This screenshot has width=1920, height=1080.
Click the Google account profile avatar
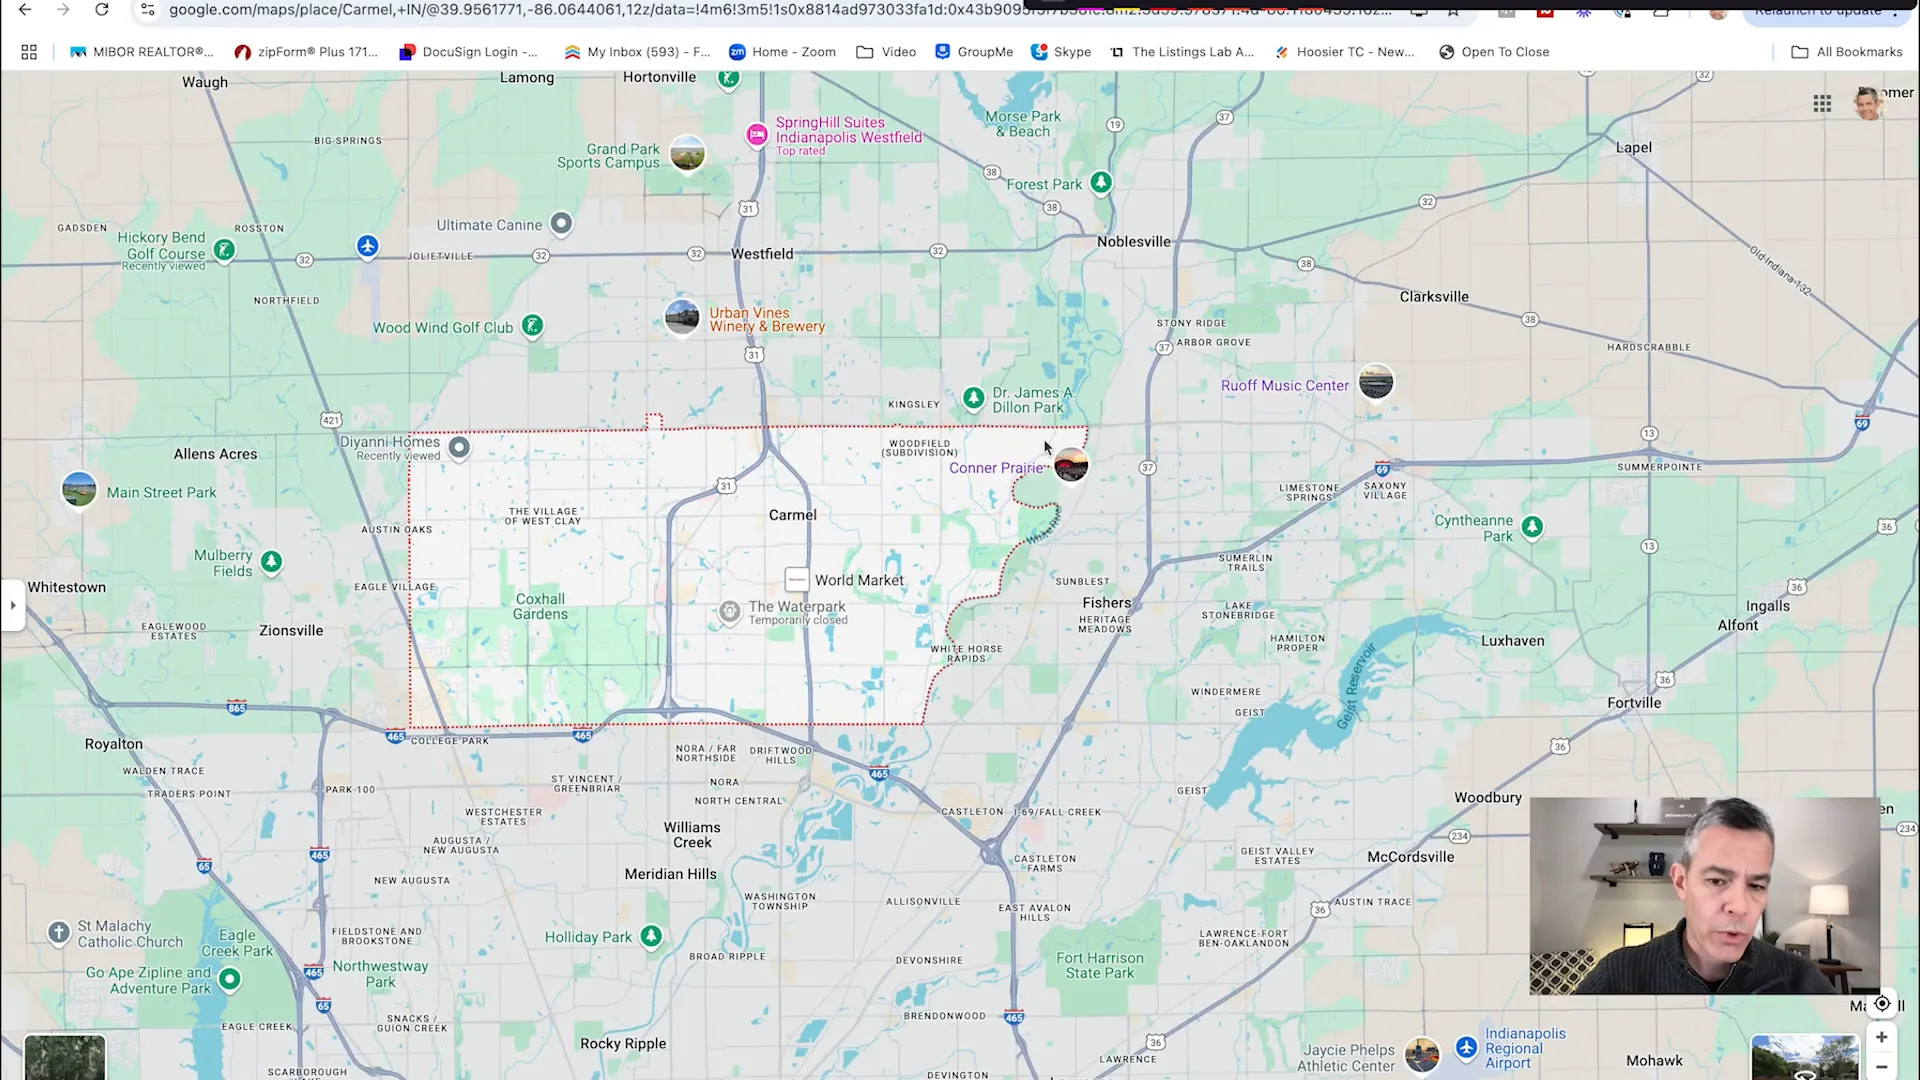1868,104
